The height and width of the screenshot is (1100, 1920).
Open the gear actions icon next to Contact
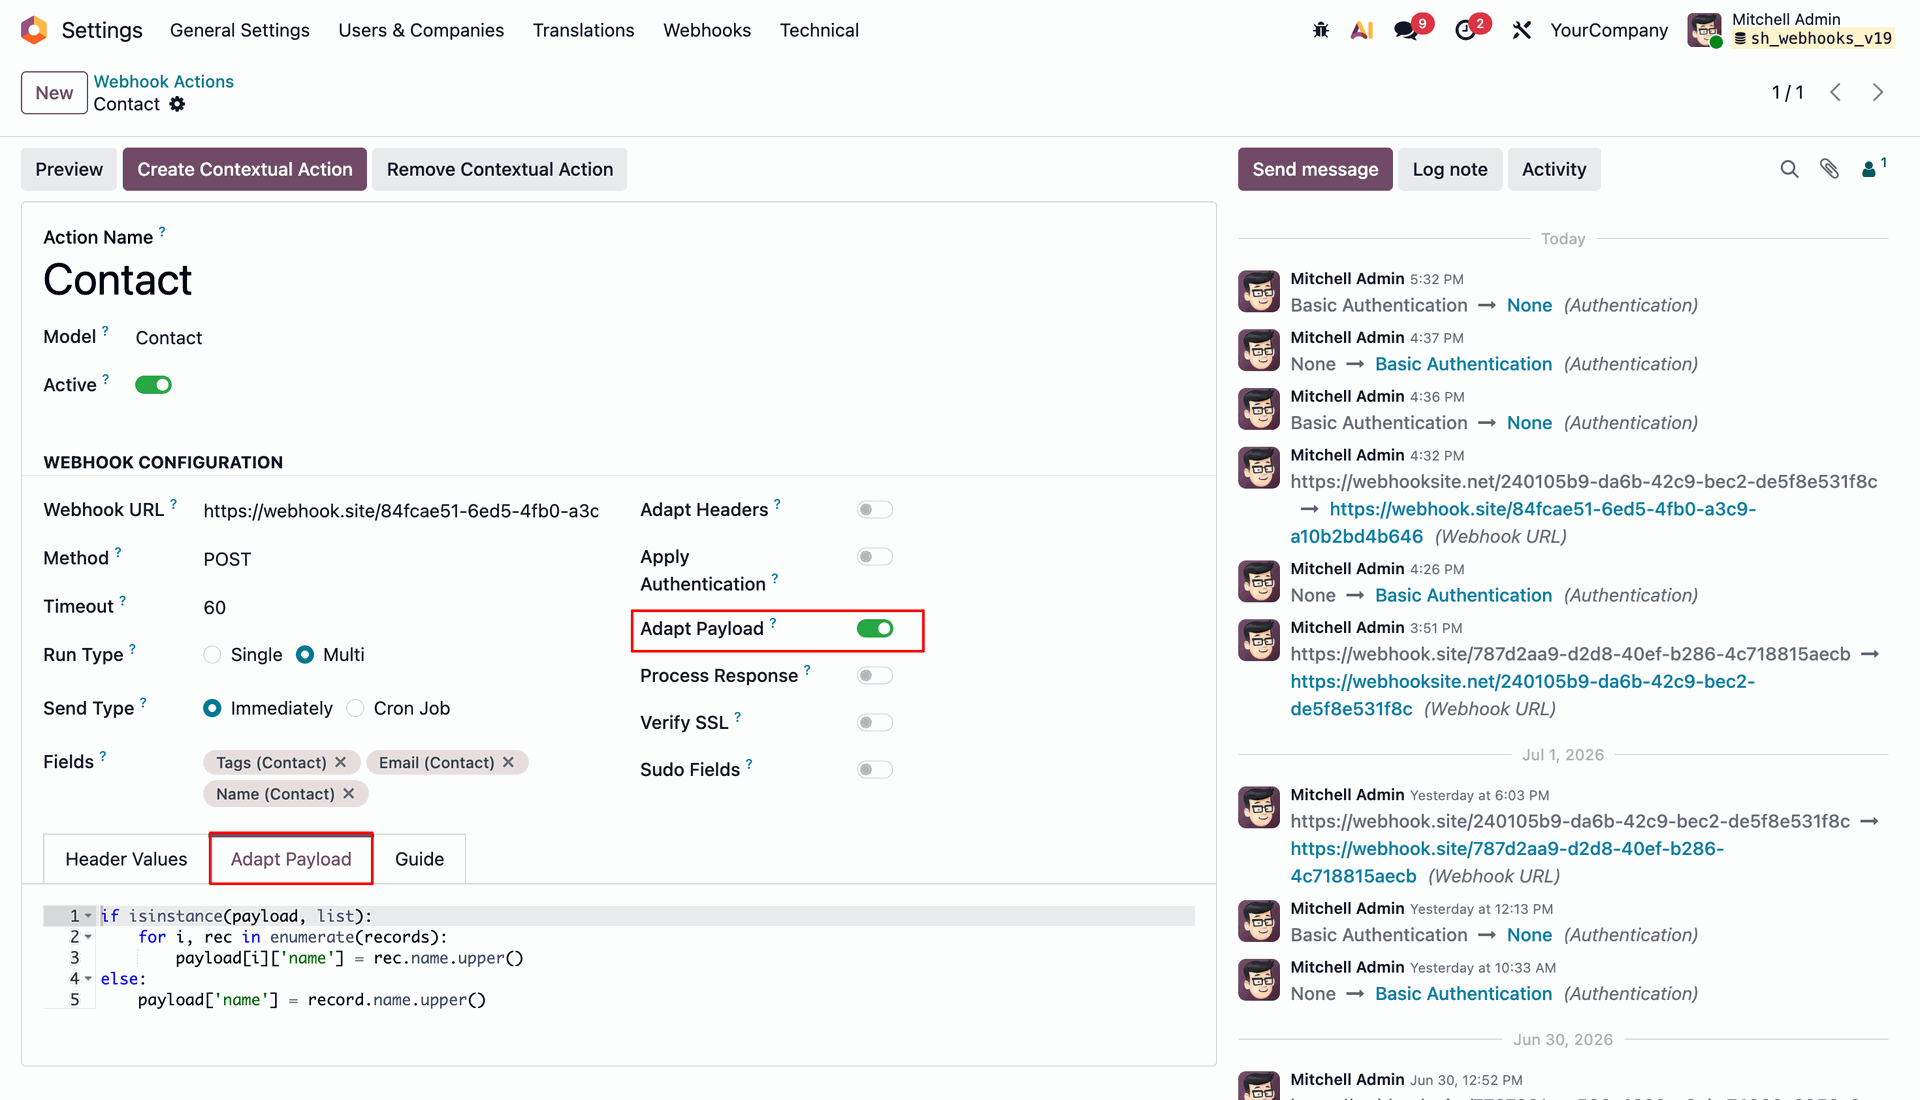177,104
